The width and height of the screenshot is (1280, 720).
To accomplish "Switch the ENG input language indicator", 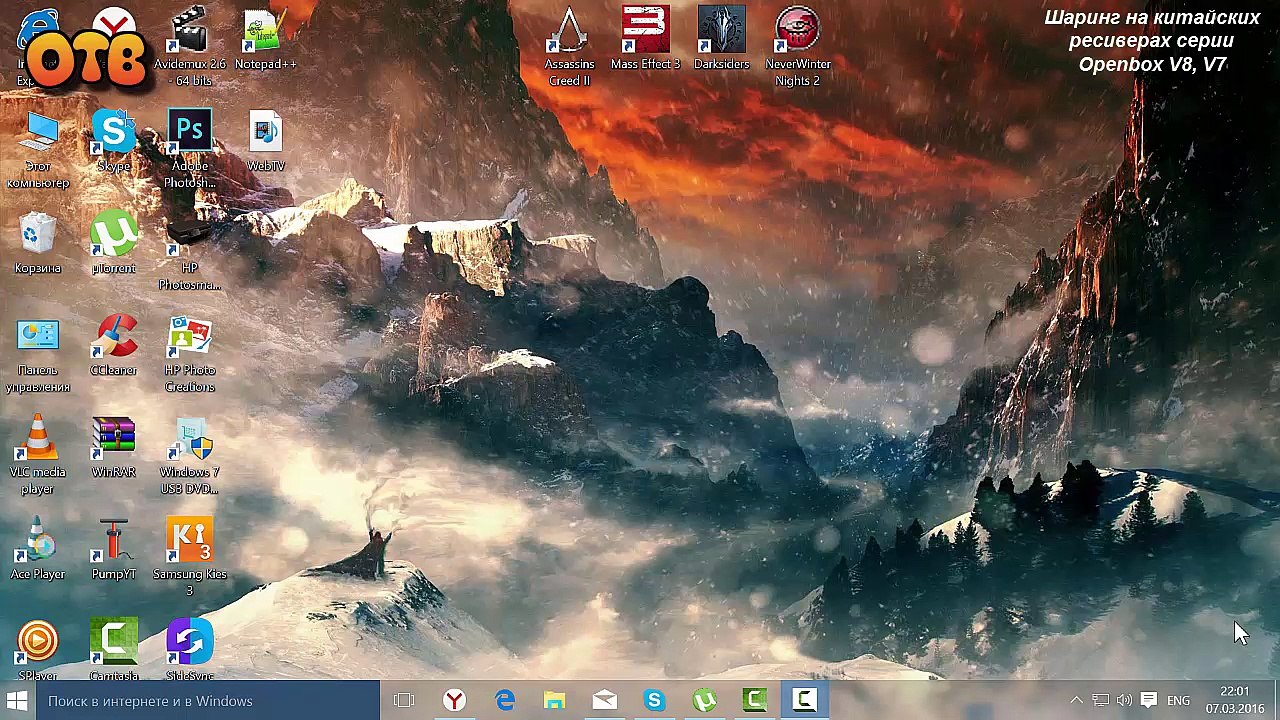I will click(1178, 701).
